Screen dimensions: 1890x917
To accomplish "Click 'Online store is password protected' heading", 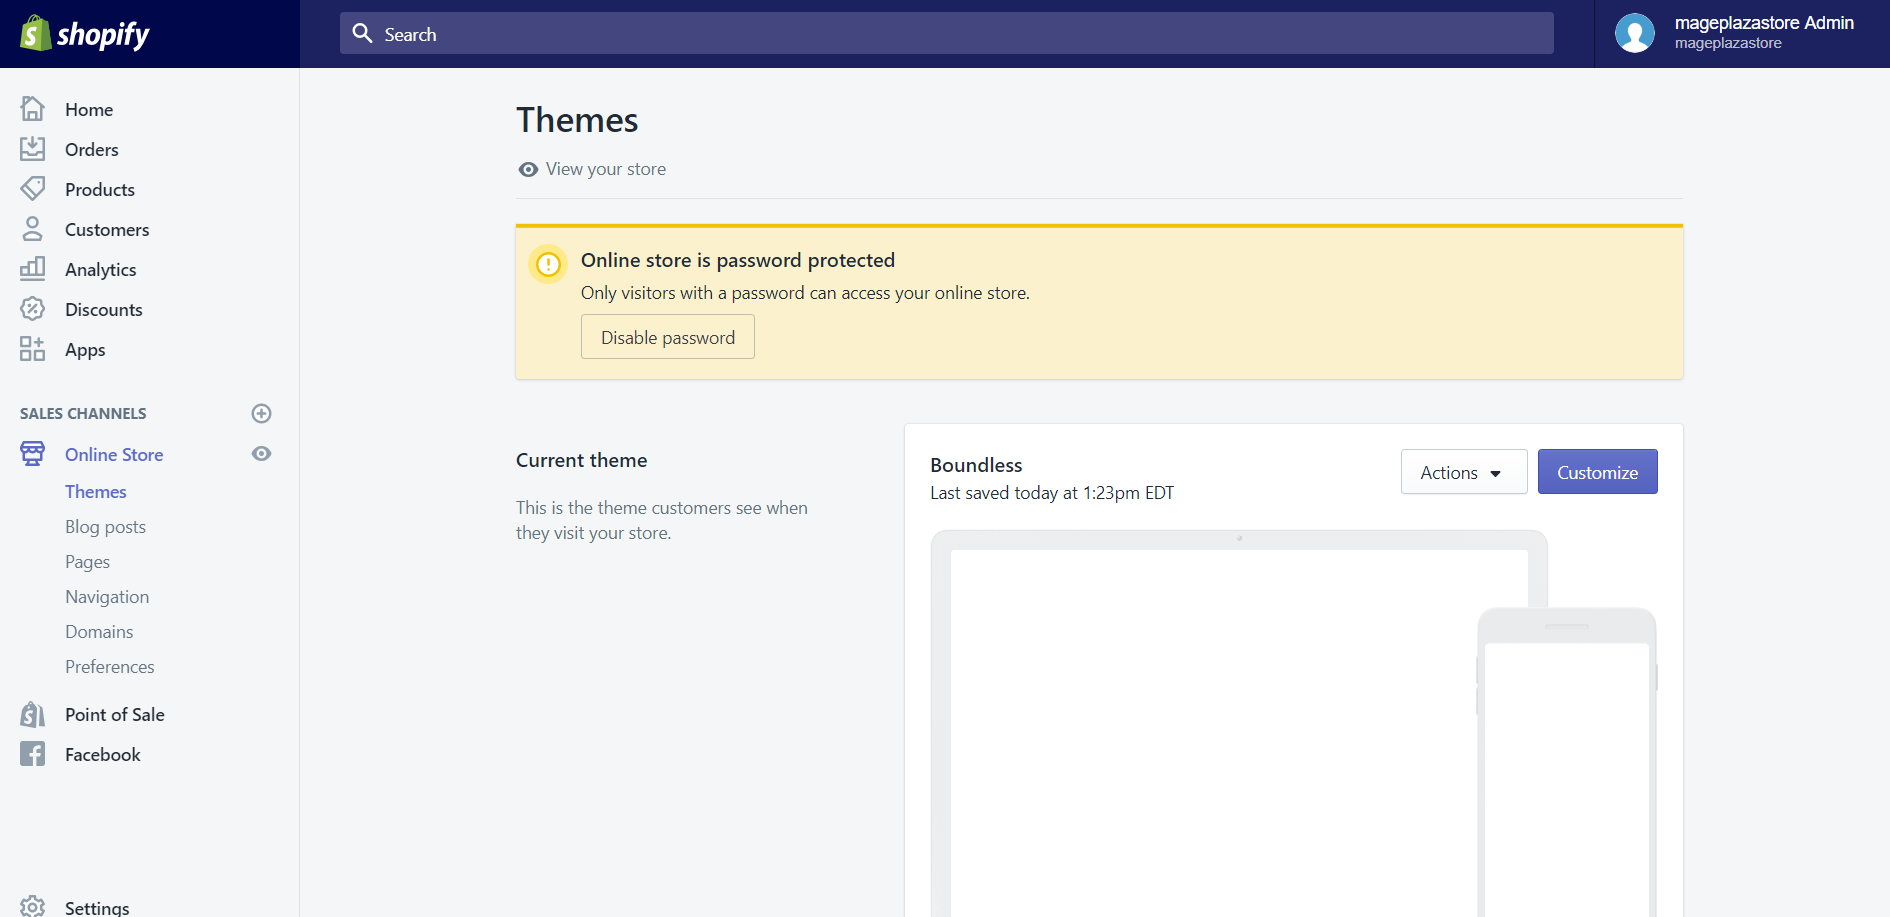I will pos(738,260).
